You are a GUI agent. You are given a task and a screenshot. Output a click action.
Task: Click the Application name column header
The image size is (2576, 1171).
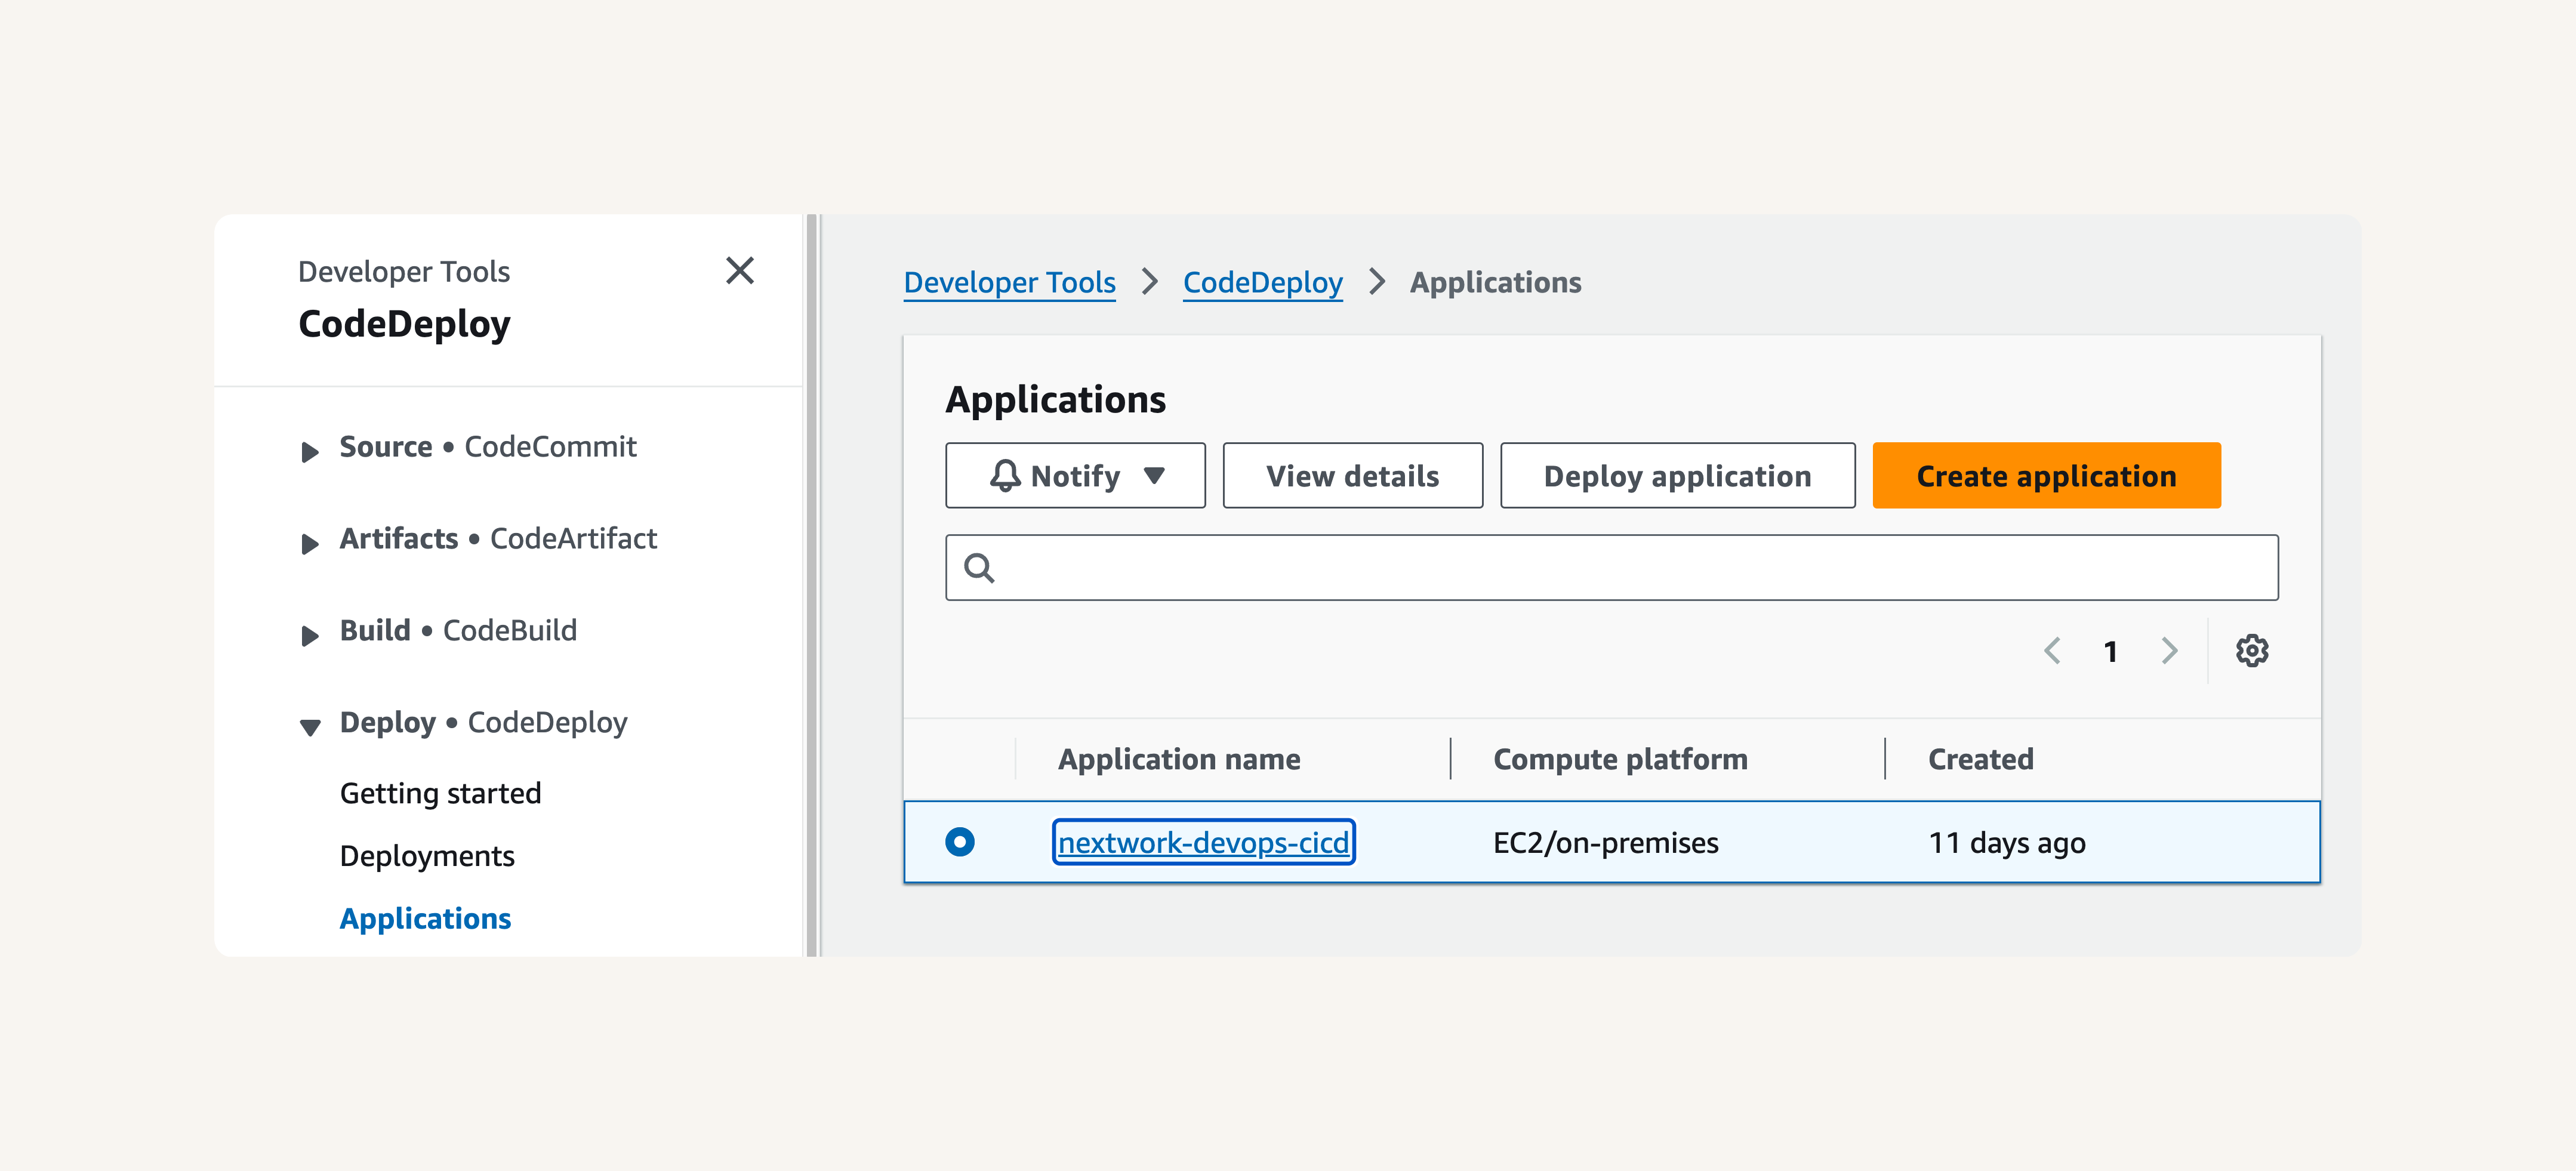click(1179, 759)
